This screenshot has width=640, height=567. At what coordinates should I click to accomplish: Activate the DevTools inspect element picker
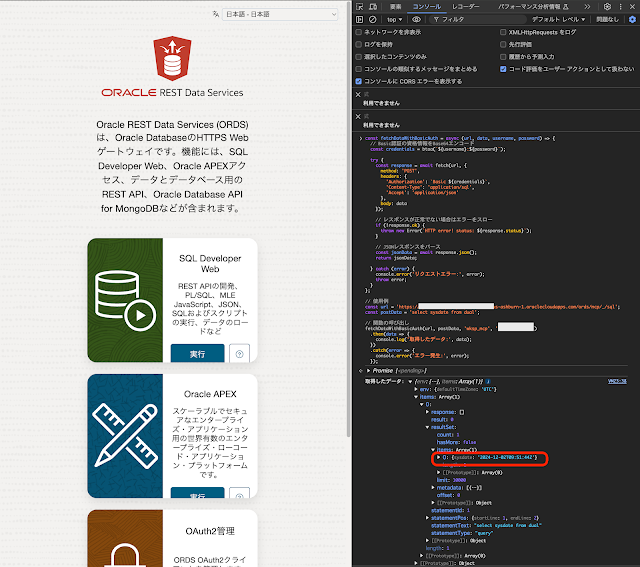pyautogui.click(x=360, y=7)
